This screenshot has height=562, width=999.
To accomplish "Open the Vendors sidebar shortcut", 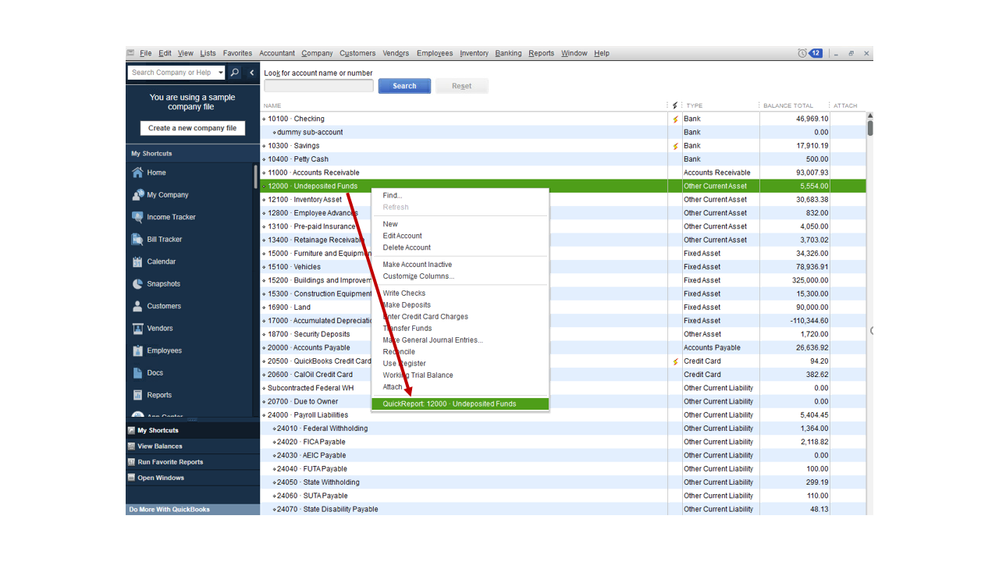I will tap(152, 329).
